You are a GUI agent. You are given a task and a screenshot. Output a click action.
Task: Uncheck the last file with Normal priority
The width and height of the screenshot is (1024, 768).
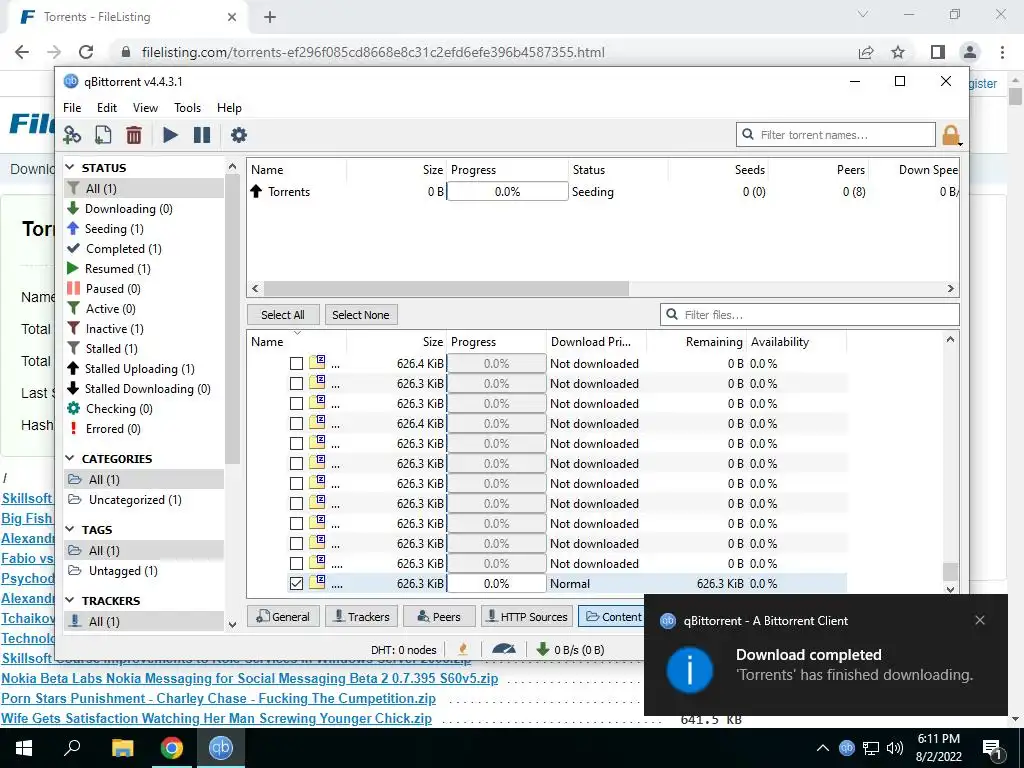click(x=296, y=584)
